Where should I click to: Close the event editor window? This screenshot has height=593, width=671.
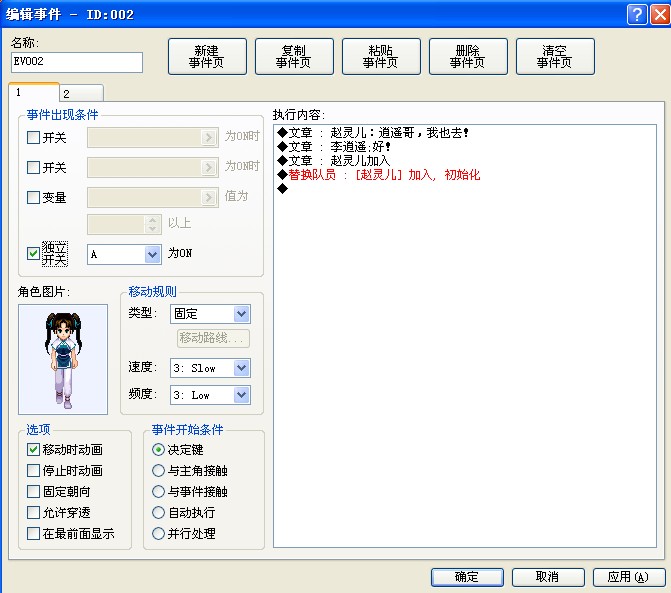pos(660,14)
